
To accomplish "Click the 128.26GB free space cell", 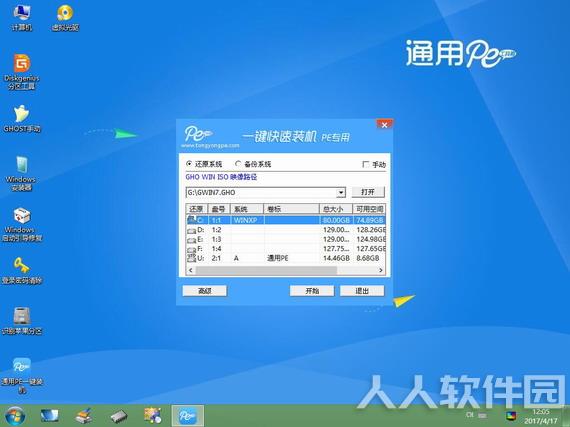I will tap(371, 230).
